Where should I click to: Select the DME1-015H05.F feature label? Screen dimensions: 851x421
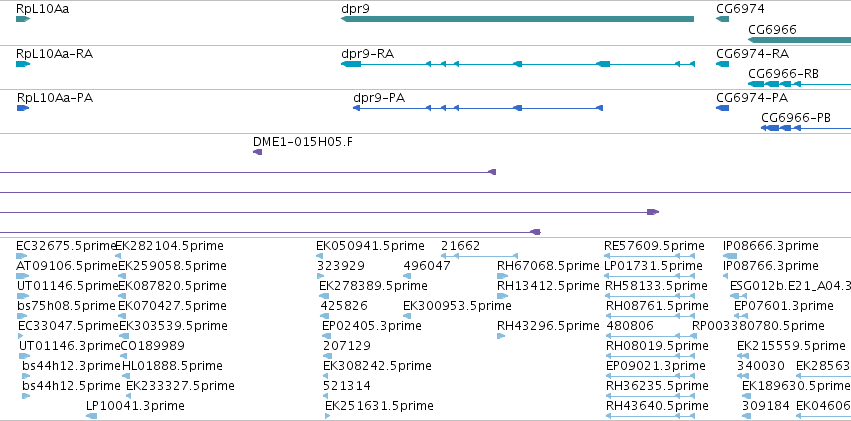(303, 142)
